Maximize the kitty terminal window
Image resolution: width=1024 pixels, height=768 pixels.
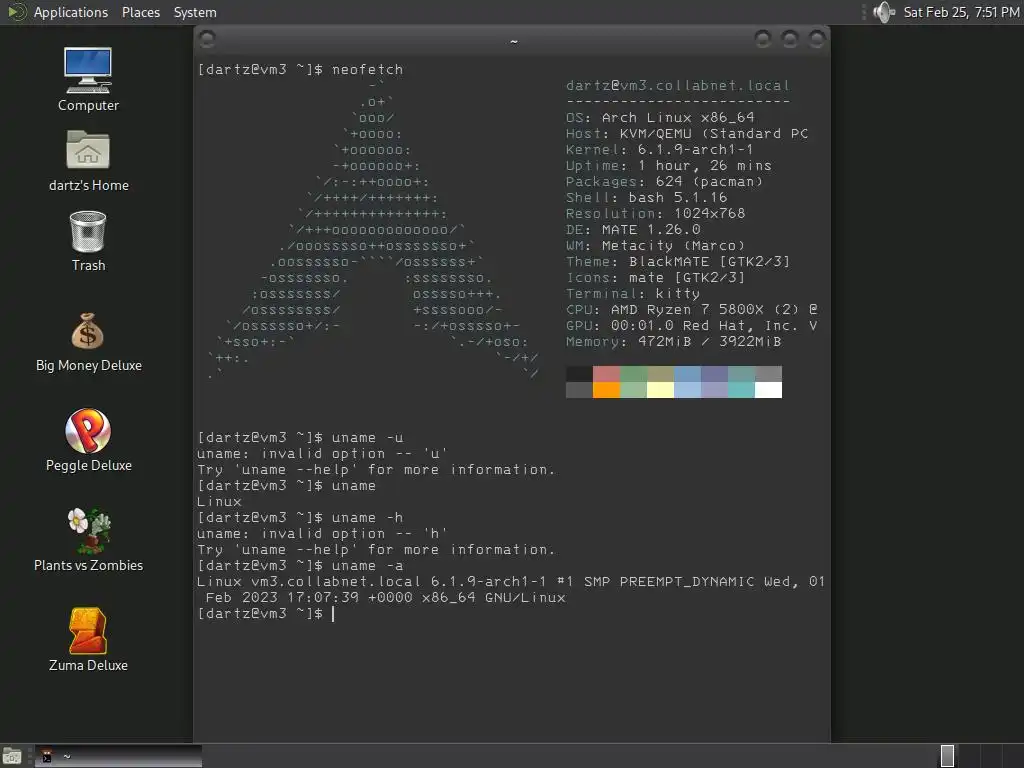[x=790, y=39]
